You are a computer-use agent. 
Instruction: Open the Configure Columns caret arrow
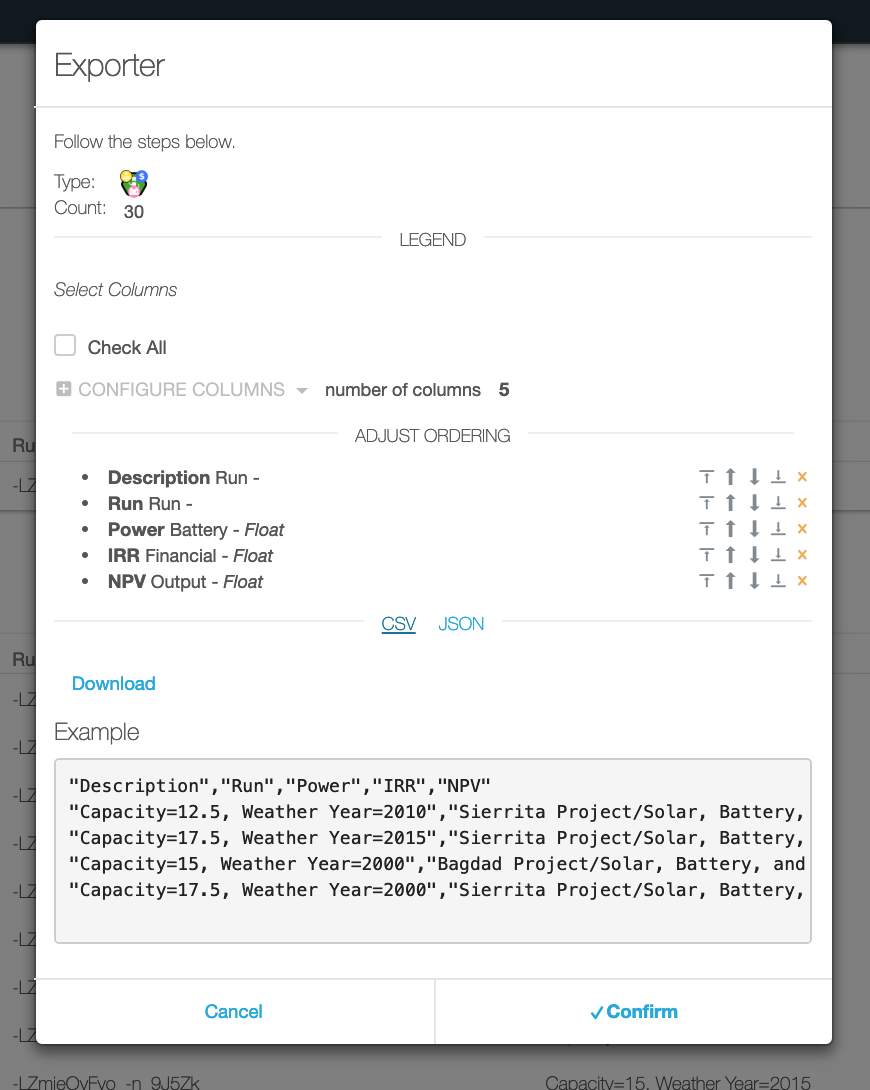click(302, 391)
